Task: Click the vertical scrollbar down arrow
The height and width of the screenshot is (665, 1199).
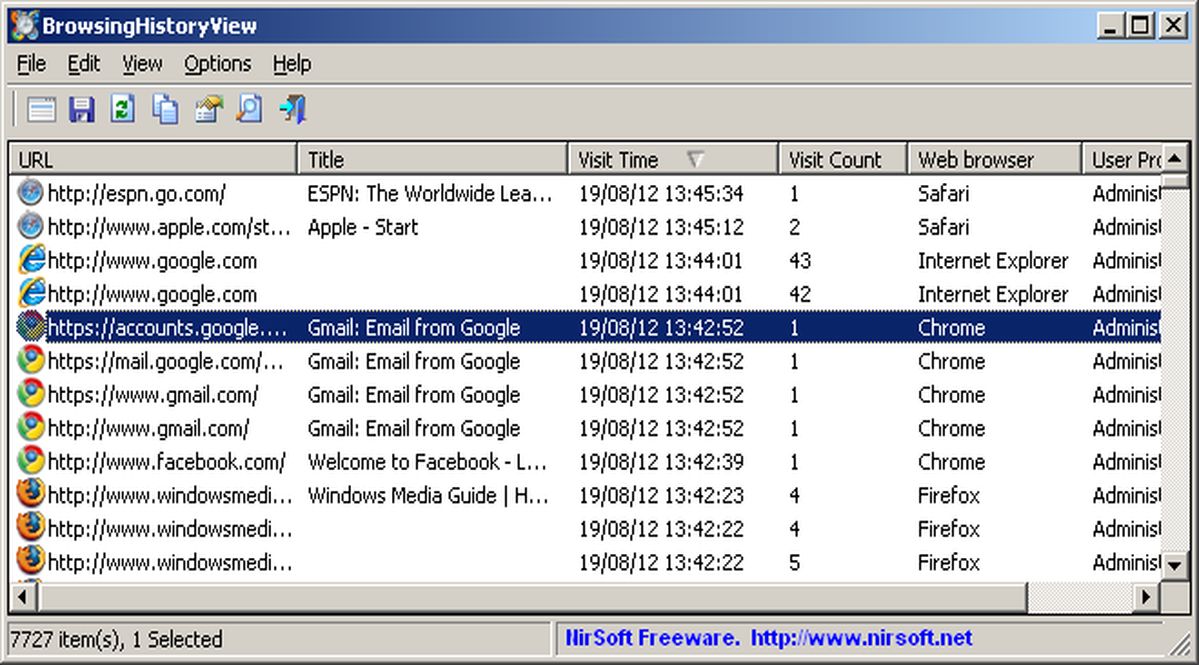Action: (x=1175, y=566)
